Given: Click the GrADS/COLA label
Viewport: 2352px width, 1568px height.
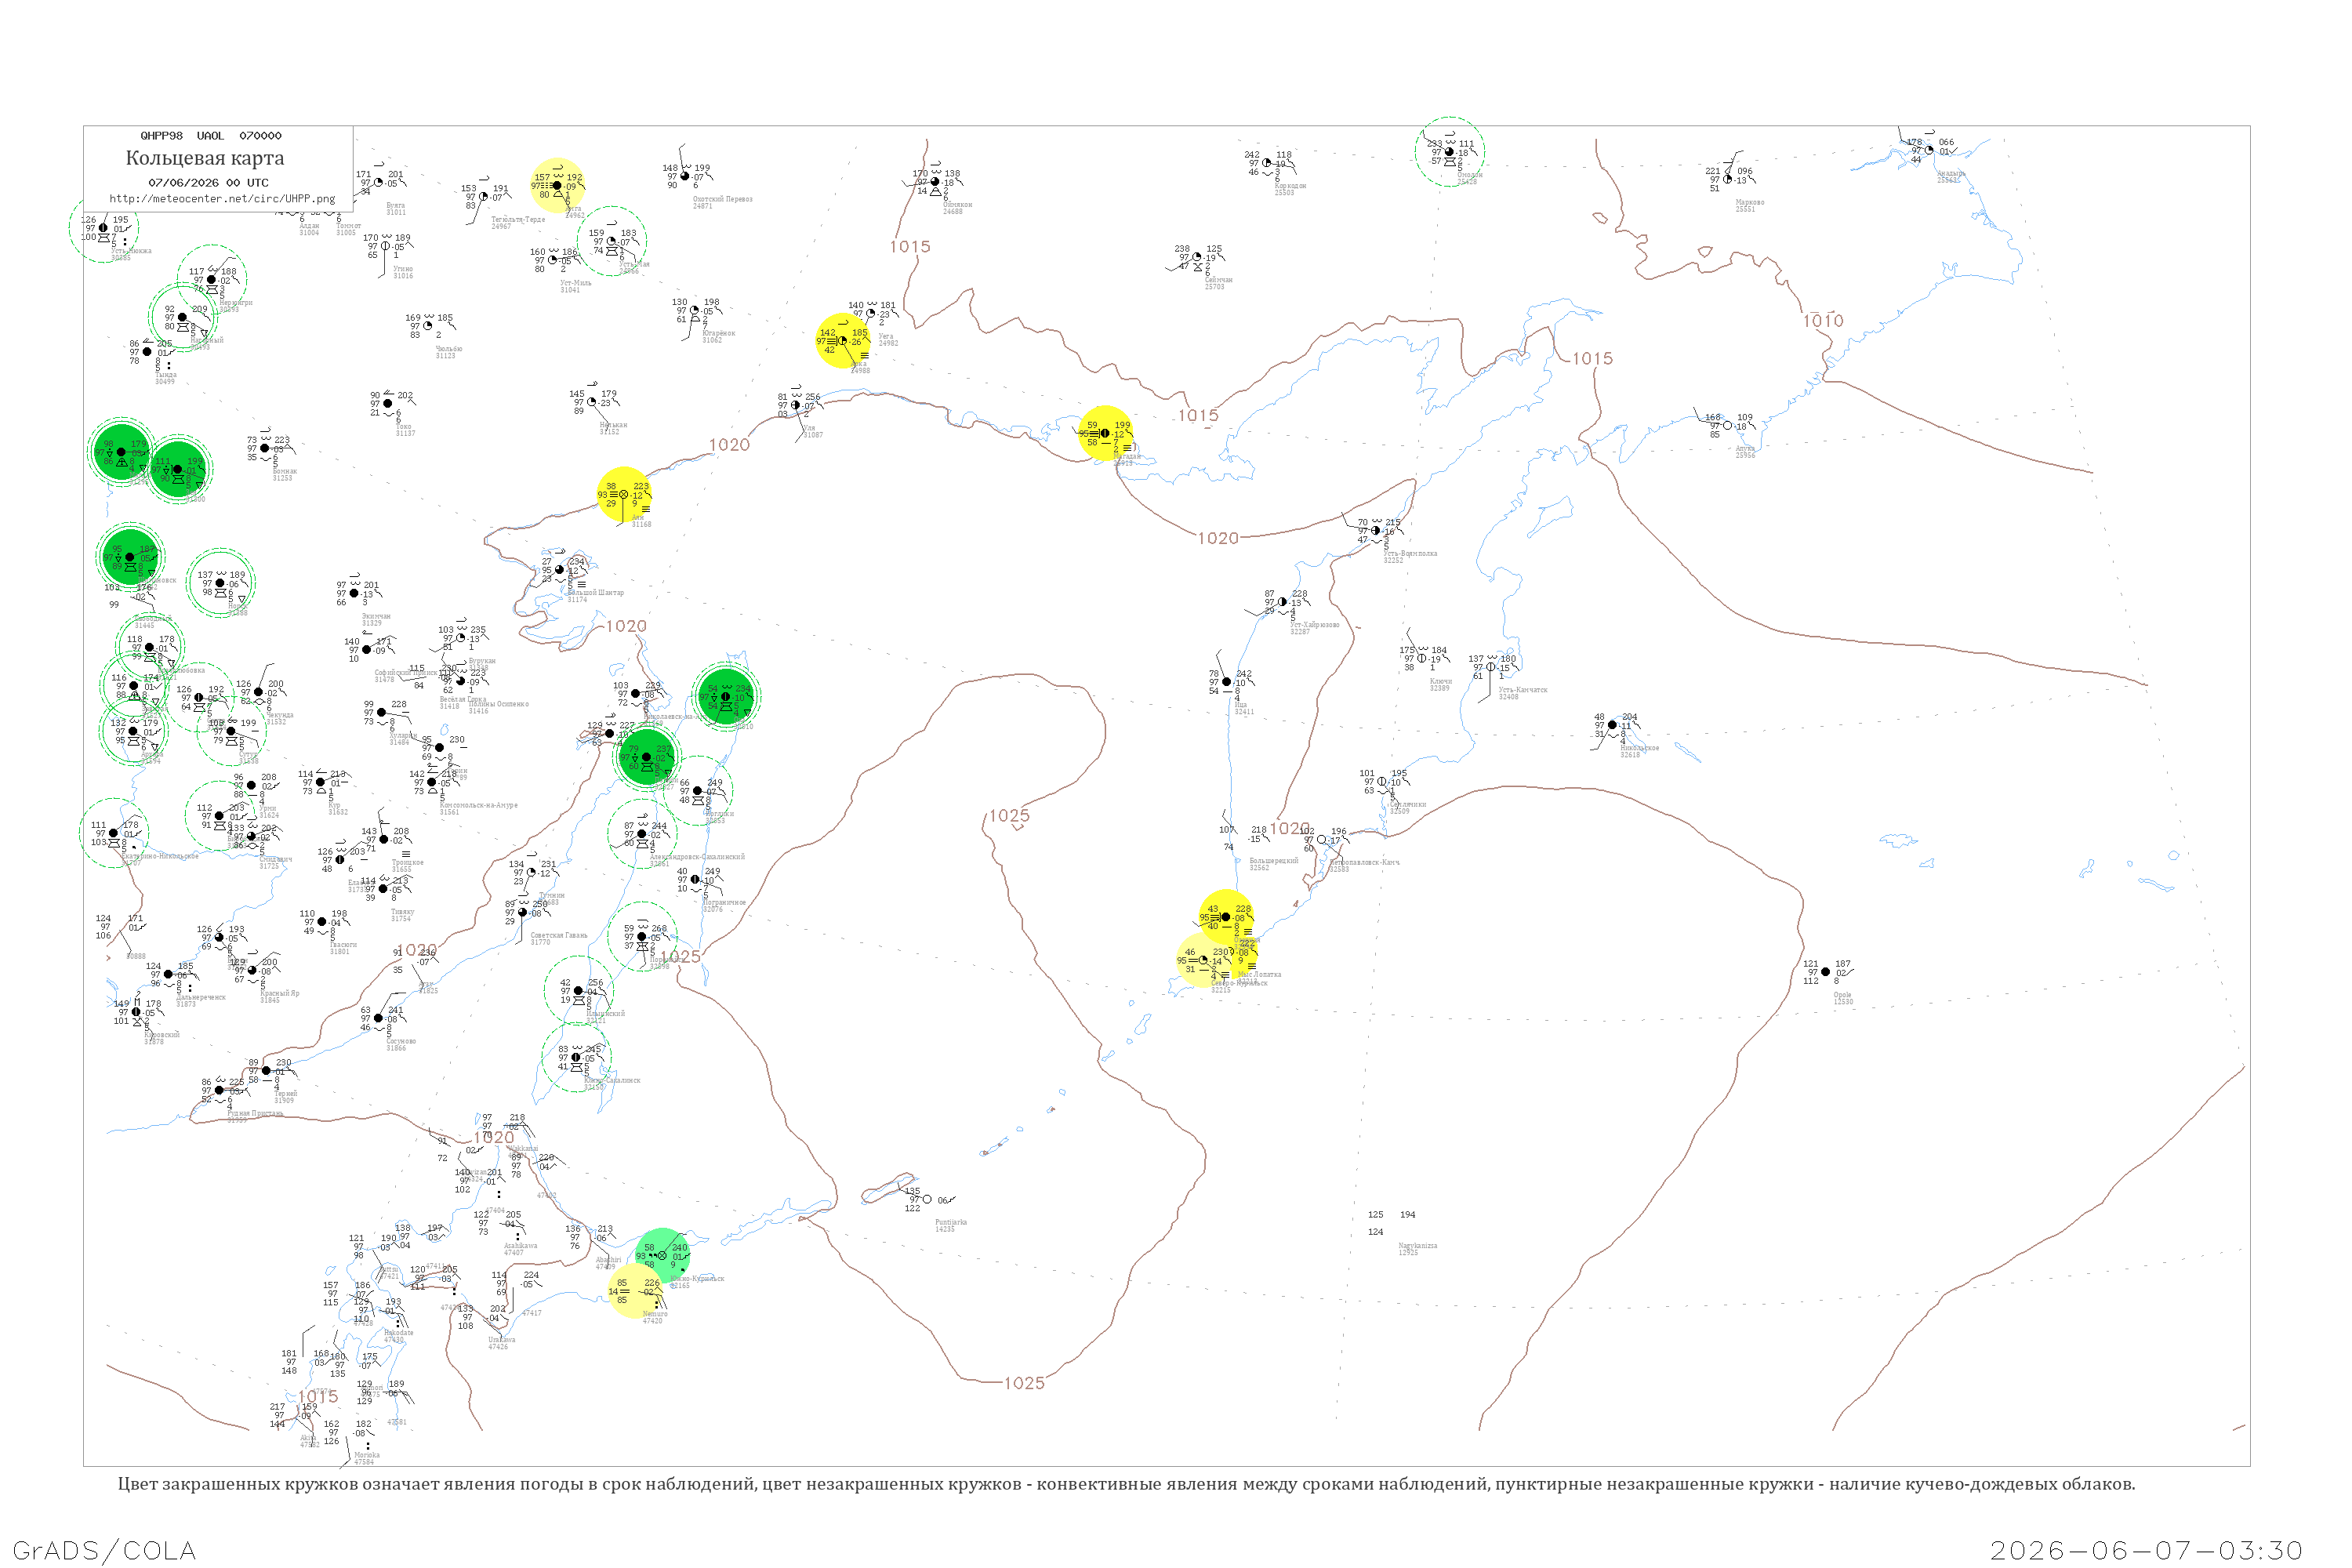Looking at the screenshot, I should pos(104,1550).
